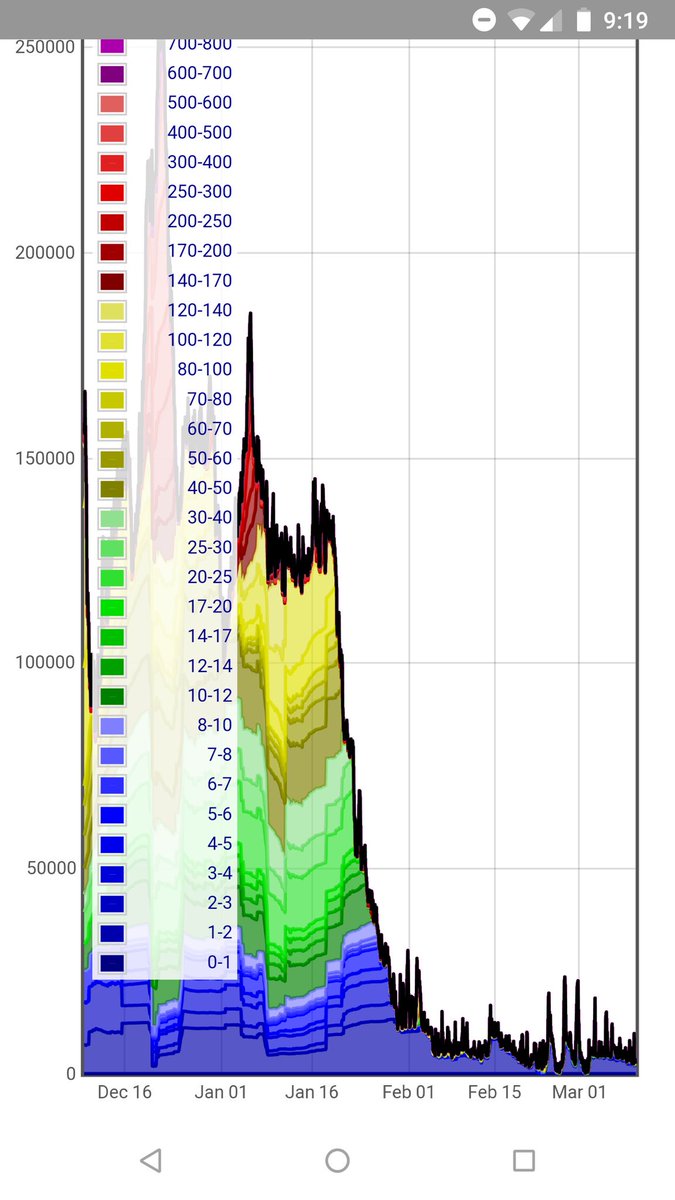Select the '80-100' legend label
675x1200 pixels.
[205, 370]
